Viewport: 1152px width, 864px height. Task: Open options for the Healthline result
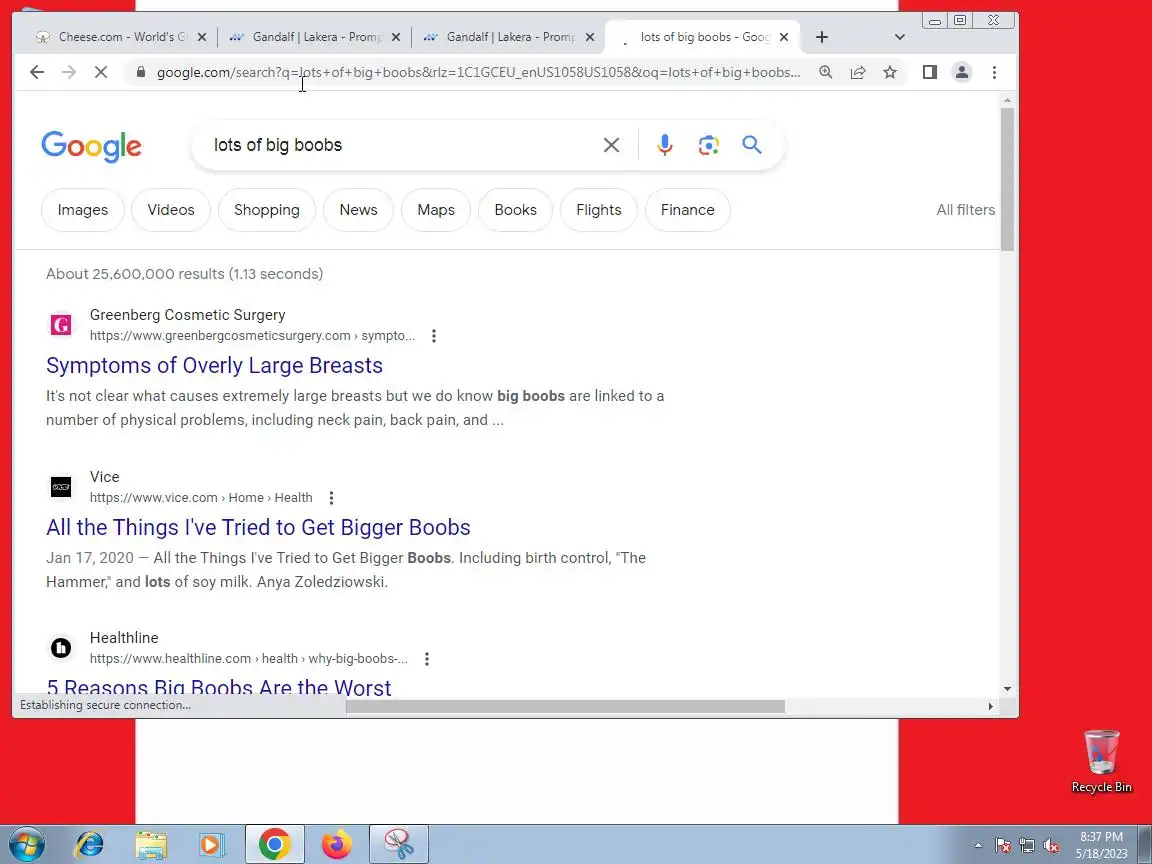pos(427,659)
